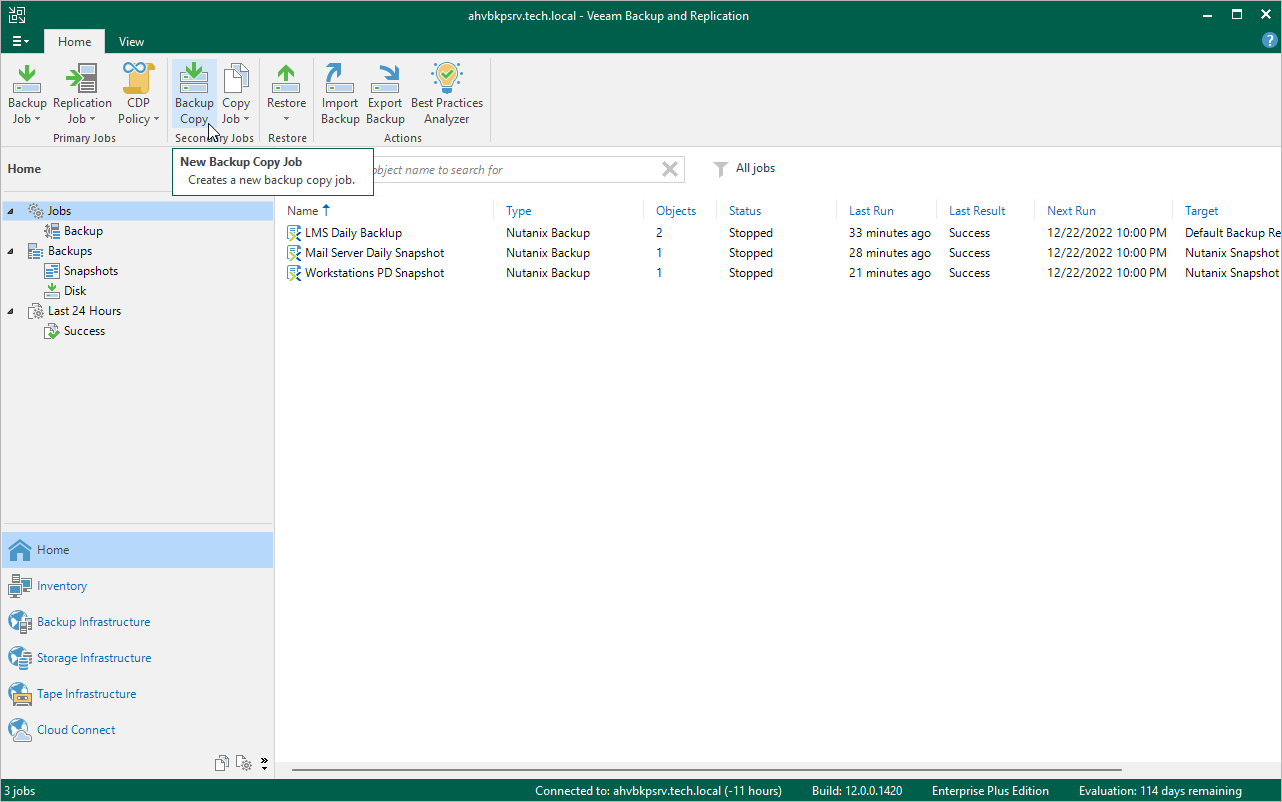
Task: Select the Mail Server Daily Snapshot job name
Action: click(x=374, y=253)
